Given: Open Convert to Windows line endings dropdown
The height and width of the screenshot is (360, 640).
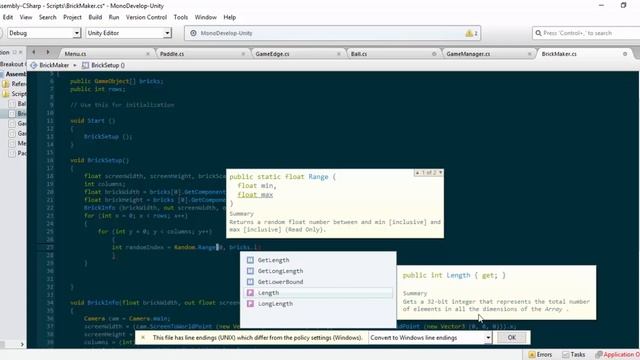Looking at the screenshot, I should click(430, 338).
